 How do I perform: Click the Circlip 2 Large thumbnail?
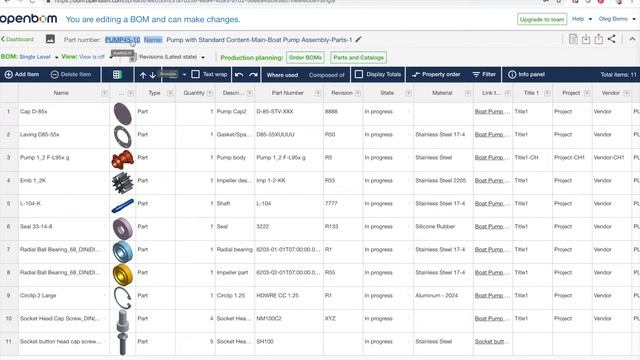click(122, 298)
